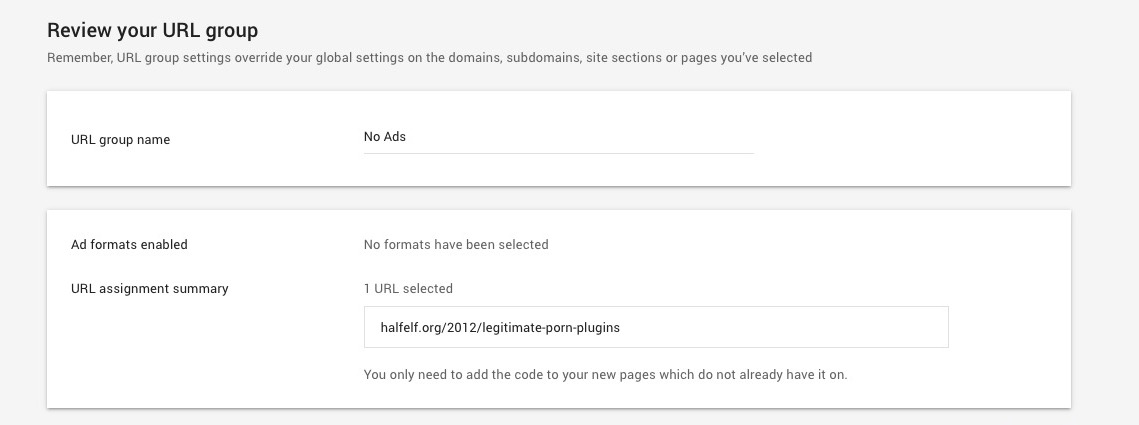The width and height of the screenshot is (1139, 425).
Task: Click the "URL group name" label
Action: [x=120, y=140]
